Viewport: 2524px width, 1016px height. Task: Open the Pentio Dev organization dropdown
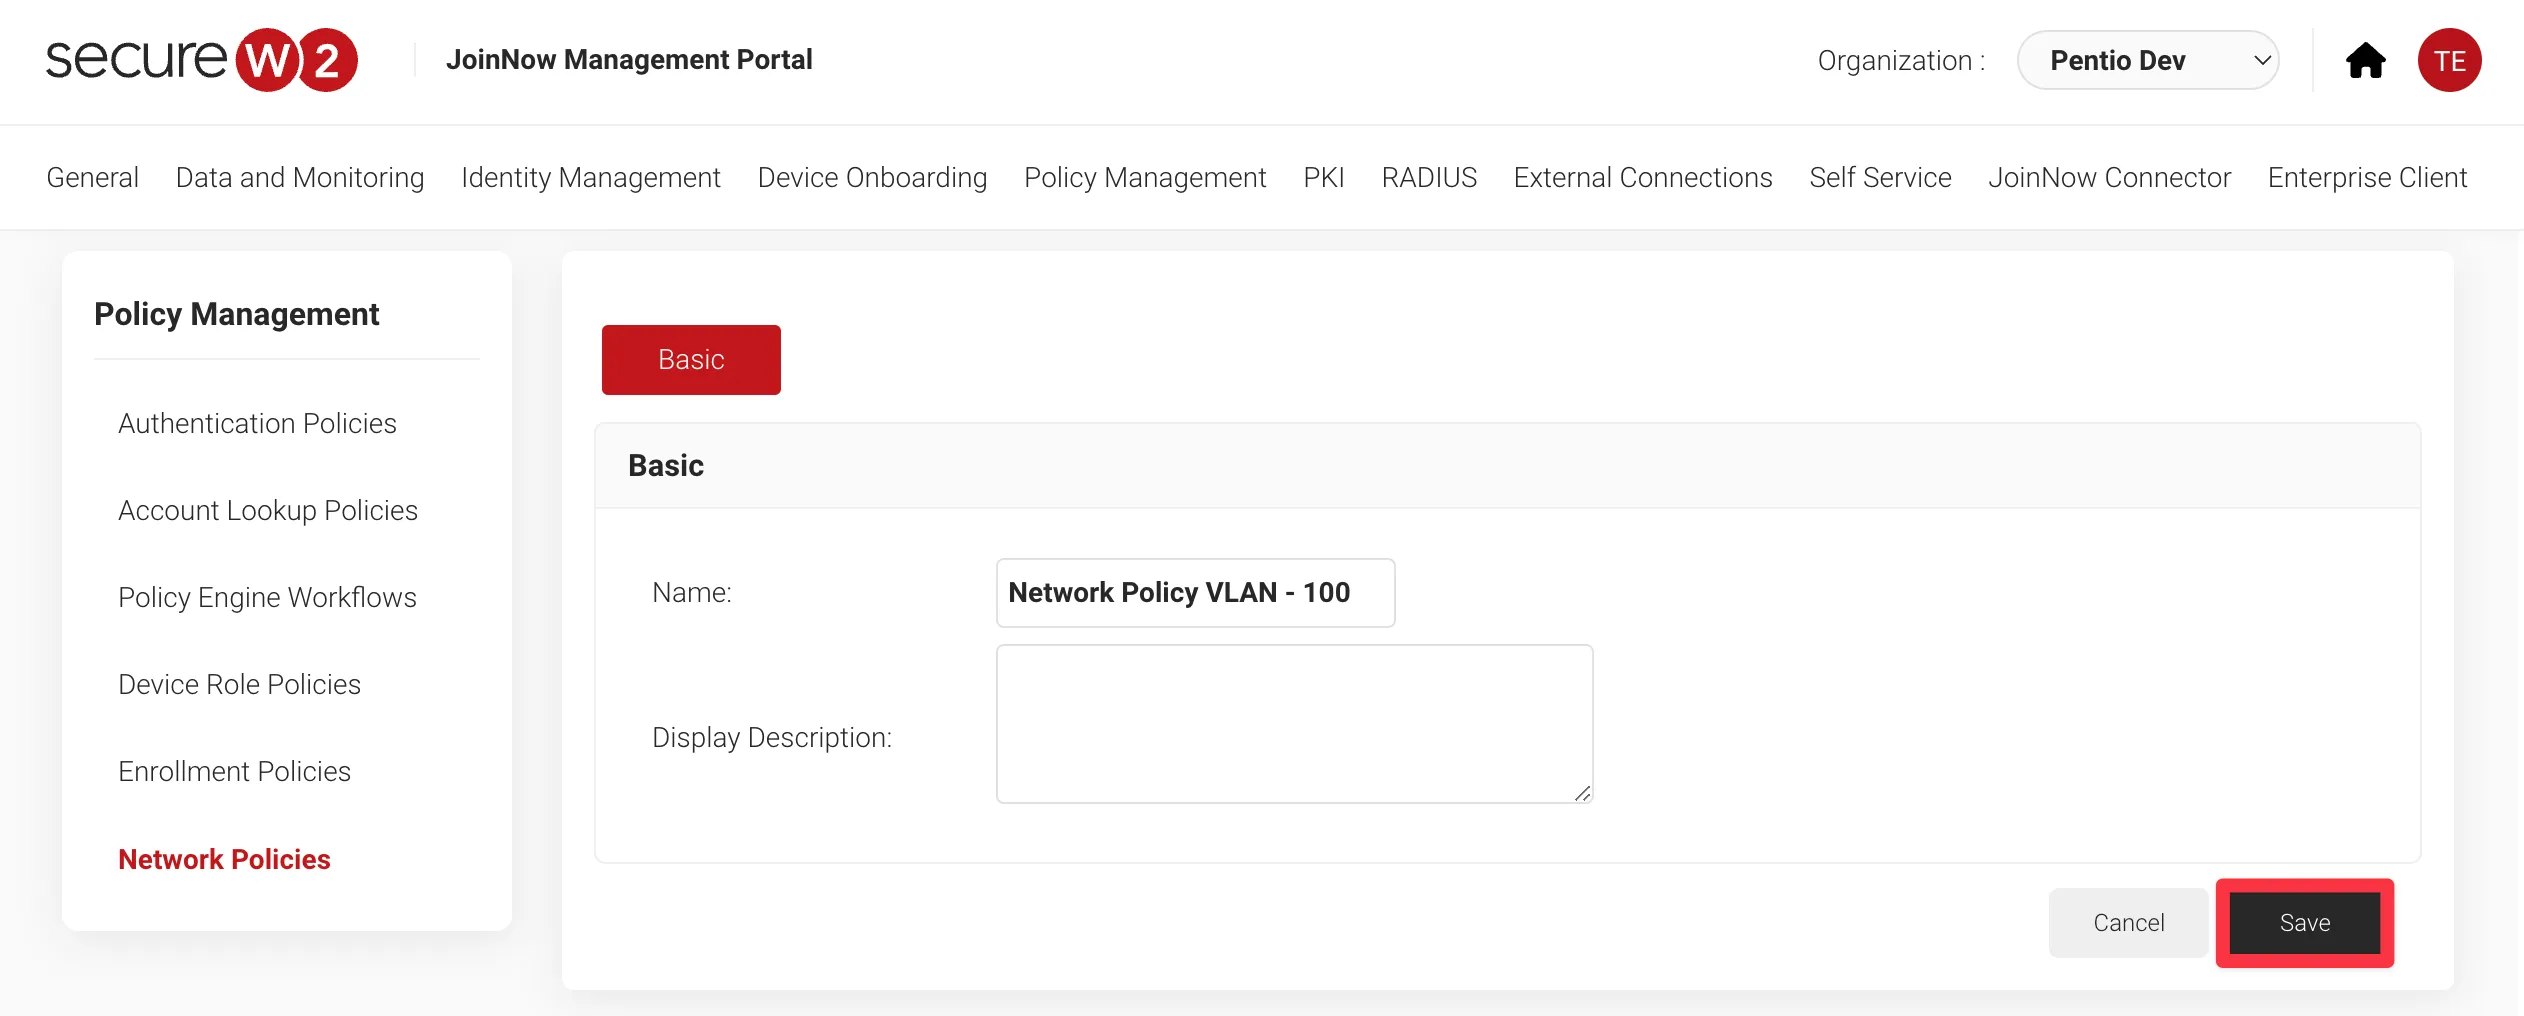point(2148,60)
